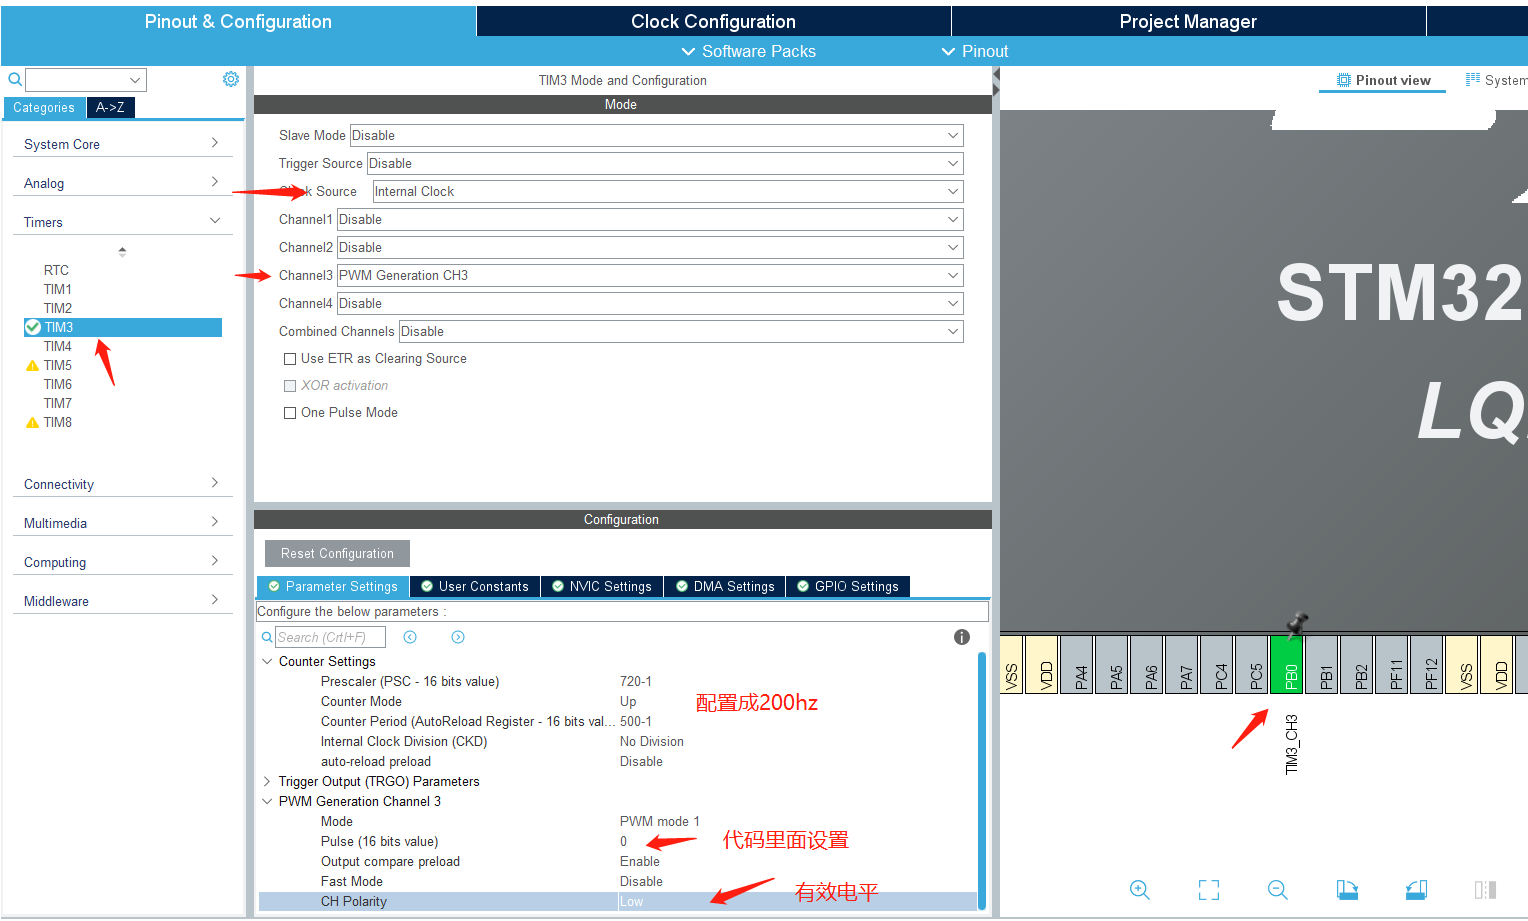Open the Combined Channels dropdown
Viewport: 1528px width, 921px height.
681,331
